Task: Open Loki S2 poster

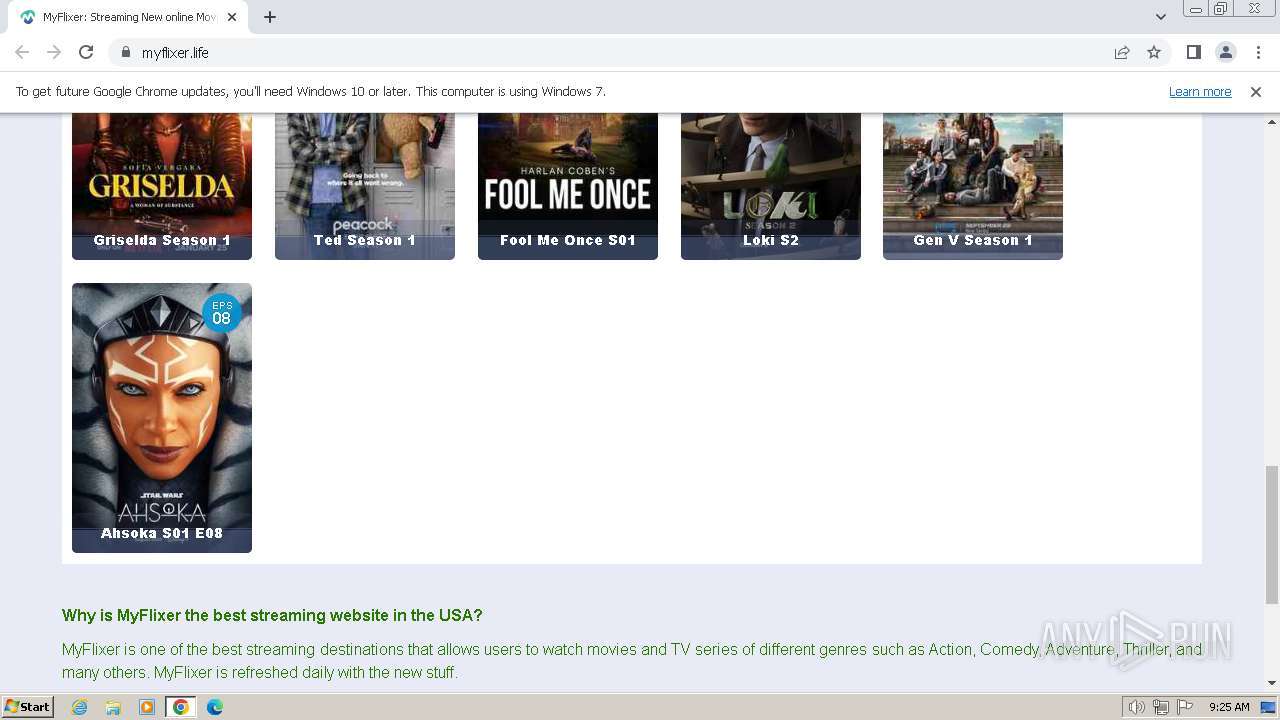Action: coord(771,186)
